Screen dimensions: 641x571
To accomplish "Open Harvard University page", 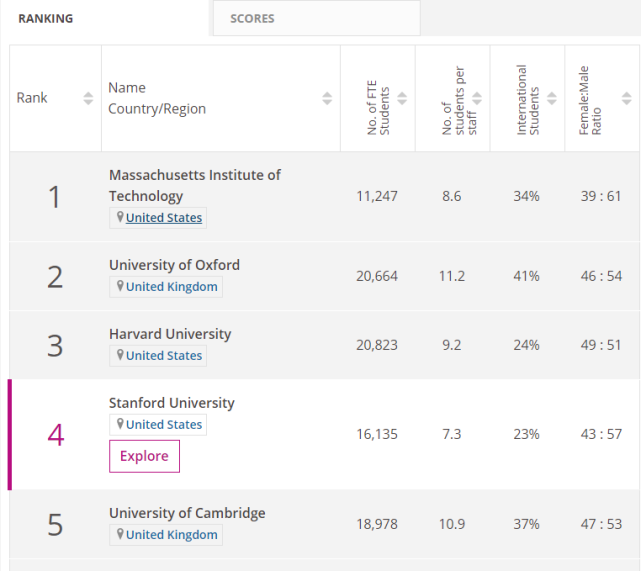I will click(x=169, y=334).
